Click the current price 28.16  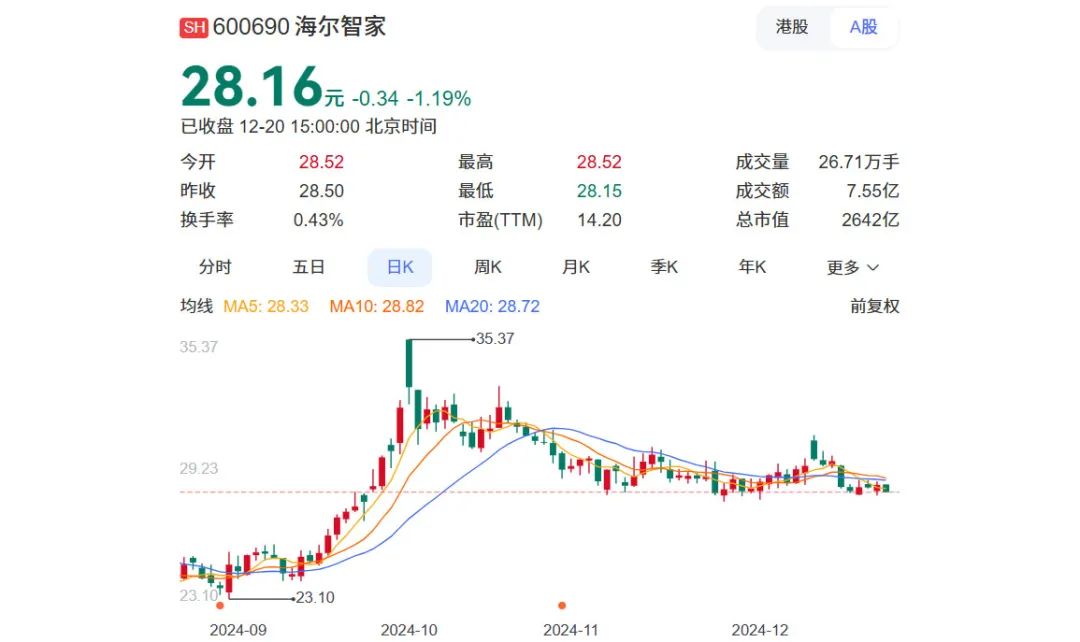pyautogui.click(x=252, y=86)
